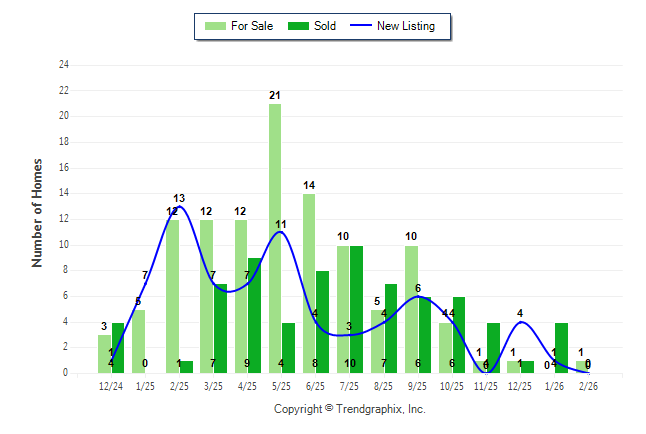Select the tallest For Sale bar at 5/25
The height and width of the screenshot is (434, 646).
point(274,238)
